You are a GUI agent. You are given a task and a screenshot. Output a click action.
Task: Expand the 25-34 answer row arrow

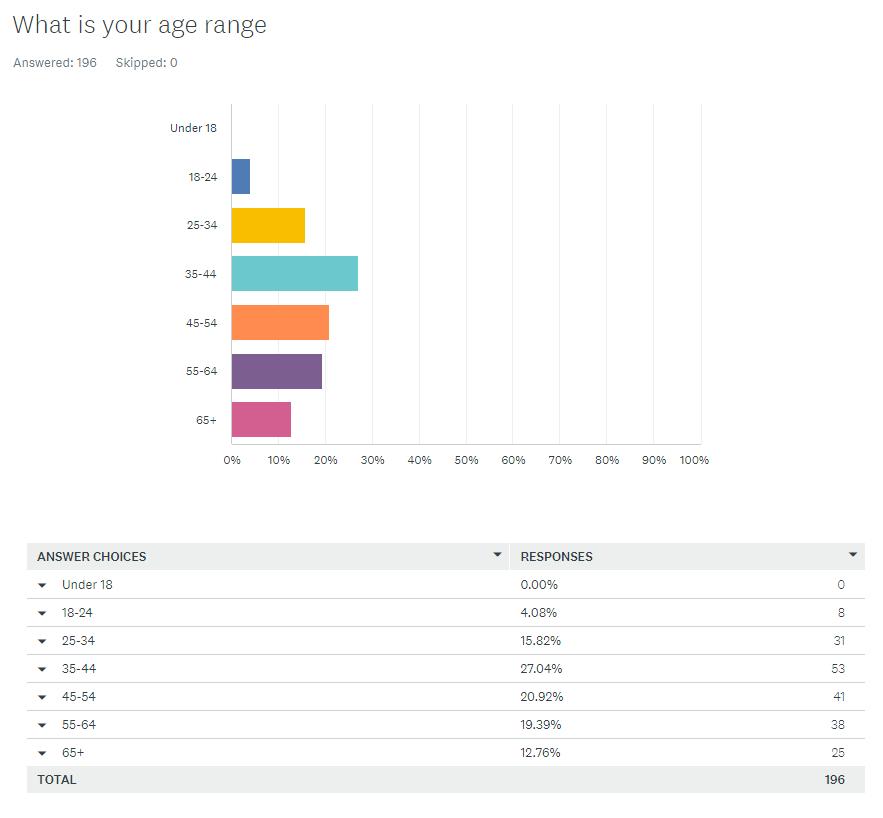[x=43, y=641]
